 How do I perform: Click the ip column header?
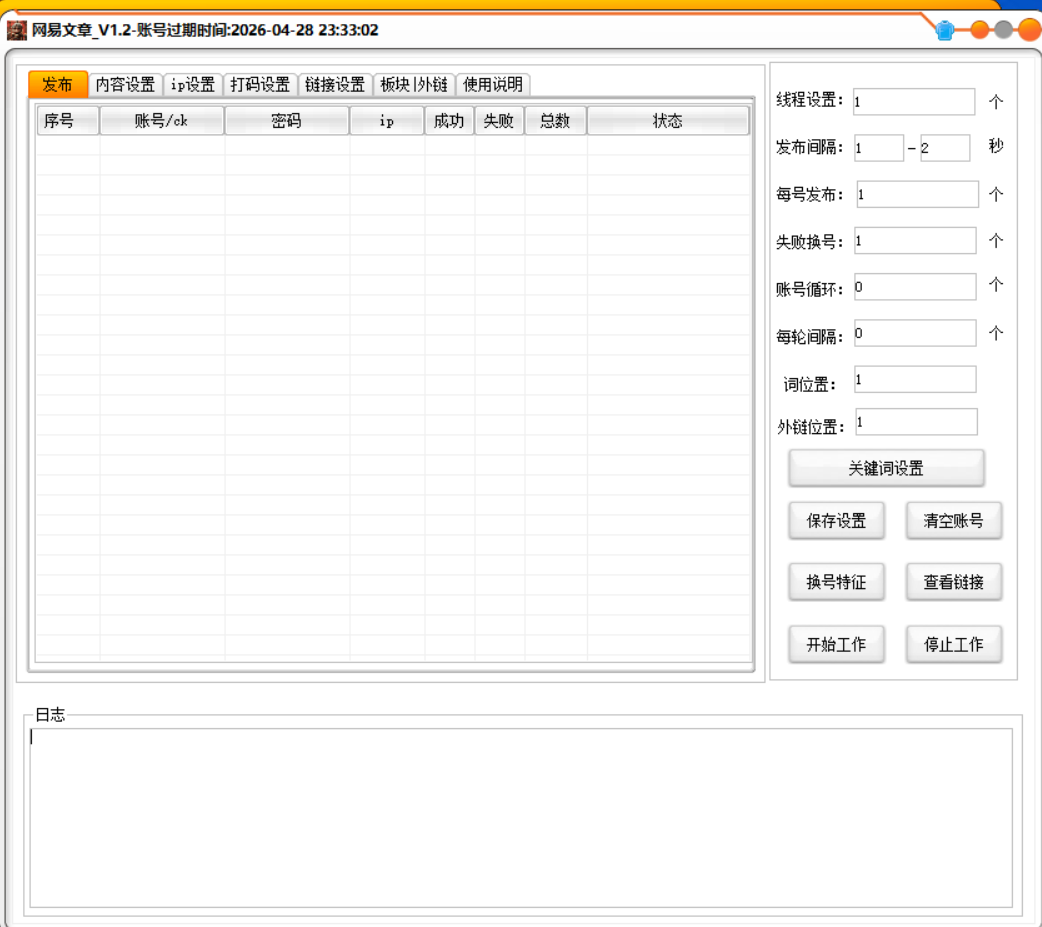click(x=387, y=121)
